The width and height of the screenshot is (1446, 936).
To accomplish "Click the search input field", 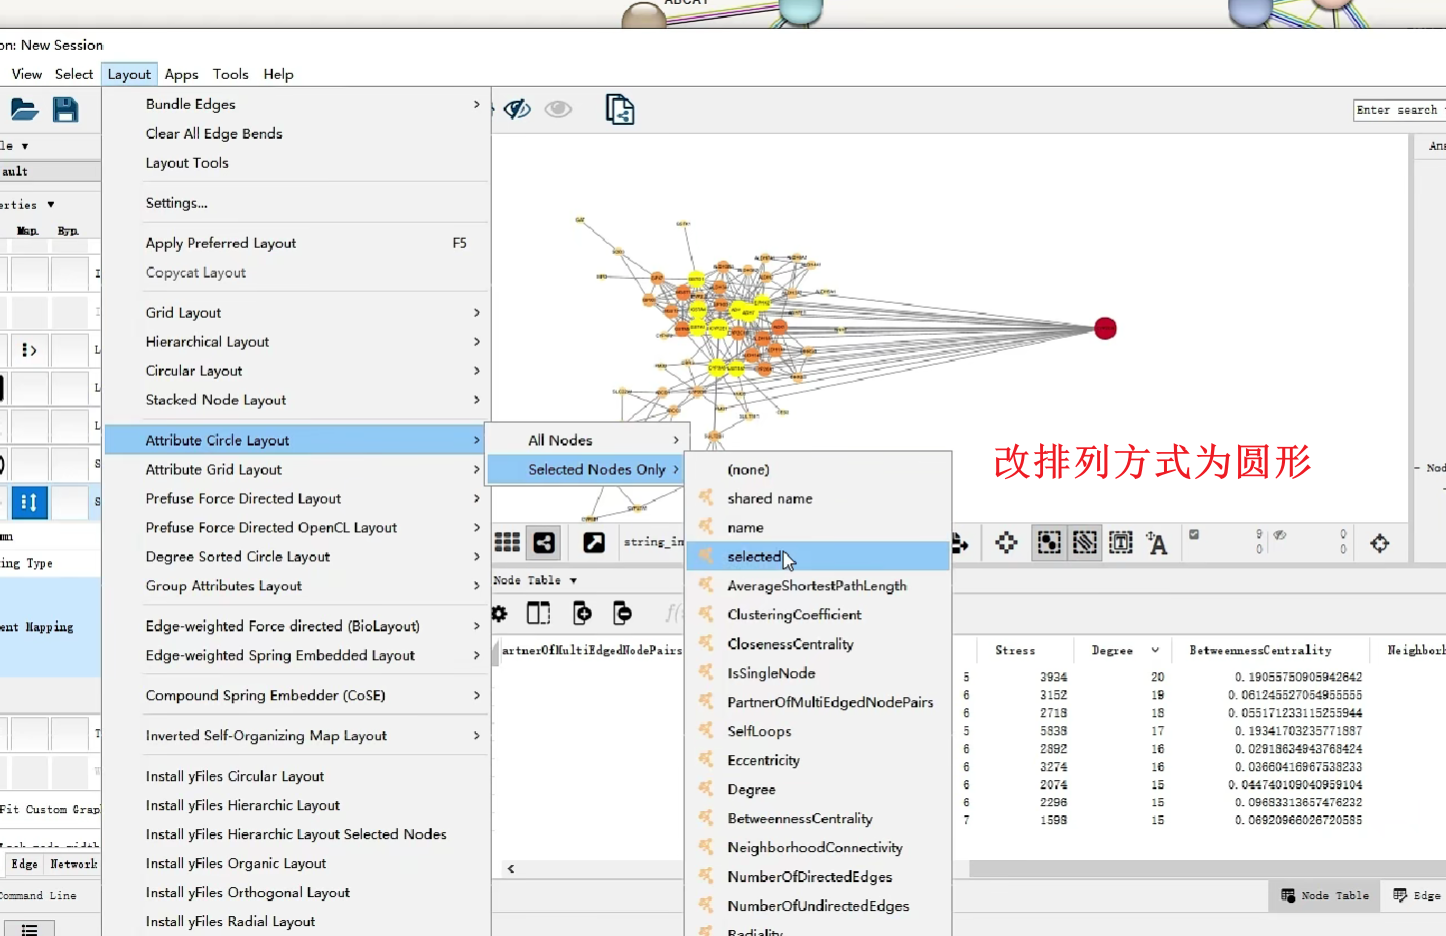I will tap(1399, 110).
